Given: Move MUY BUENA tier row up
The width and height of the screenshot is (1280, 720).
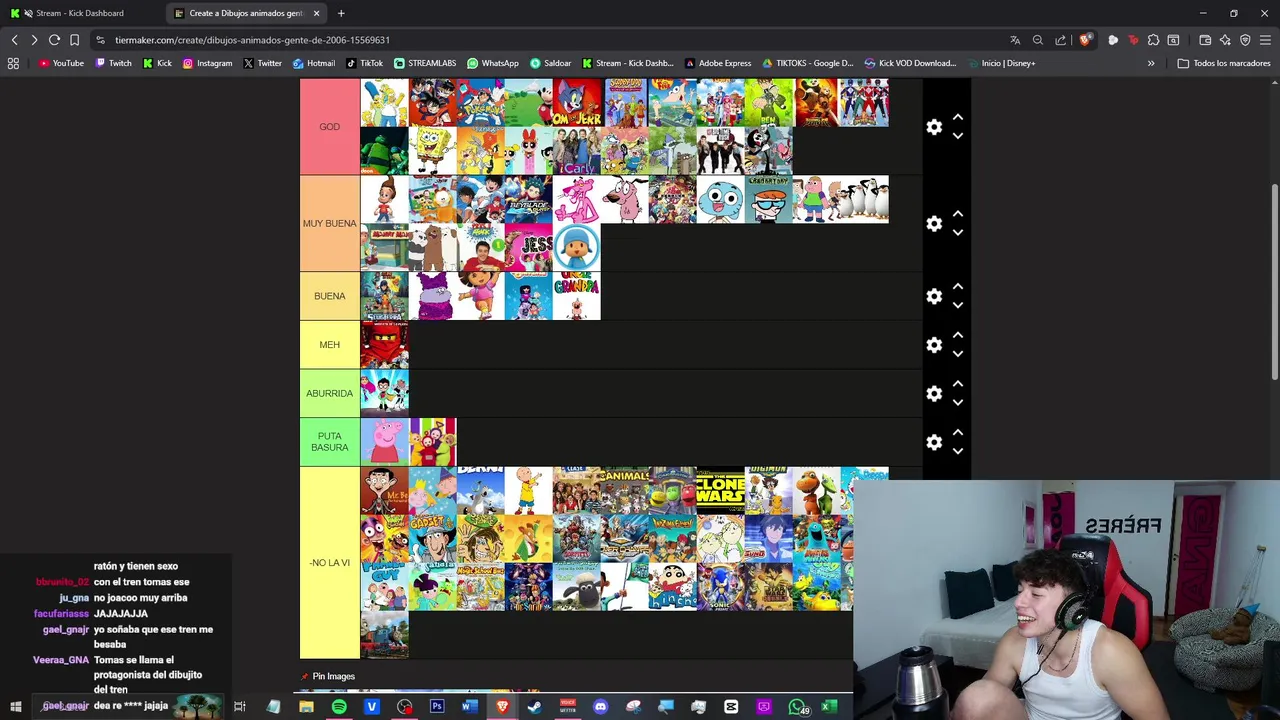Looking at the screenshot, I should [958, 214].
